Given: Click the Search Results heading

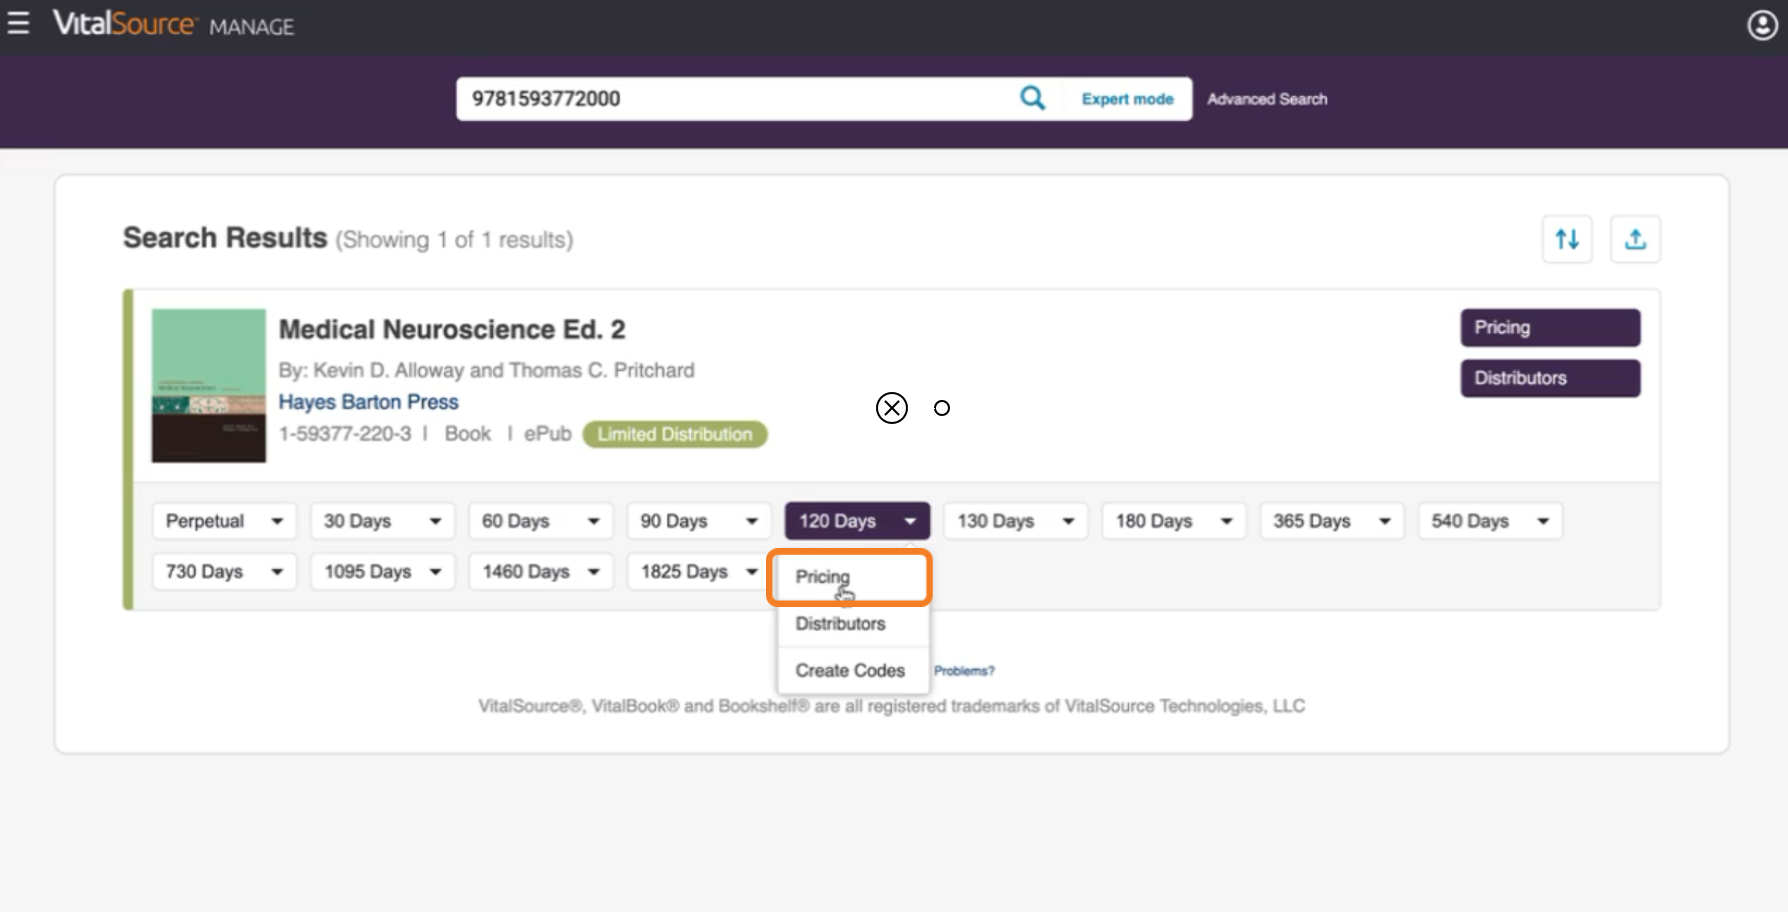Looking at the screenshot, I should coord(225,238).
